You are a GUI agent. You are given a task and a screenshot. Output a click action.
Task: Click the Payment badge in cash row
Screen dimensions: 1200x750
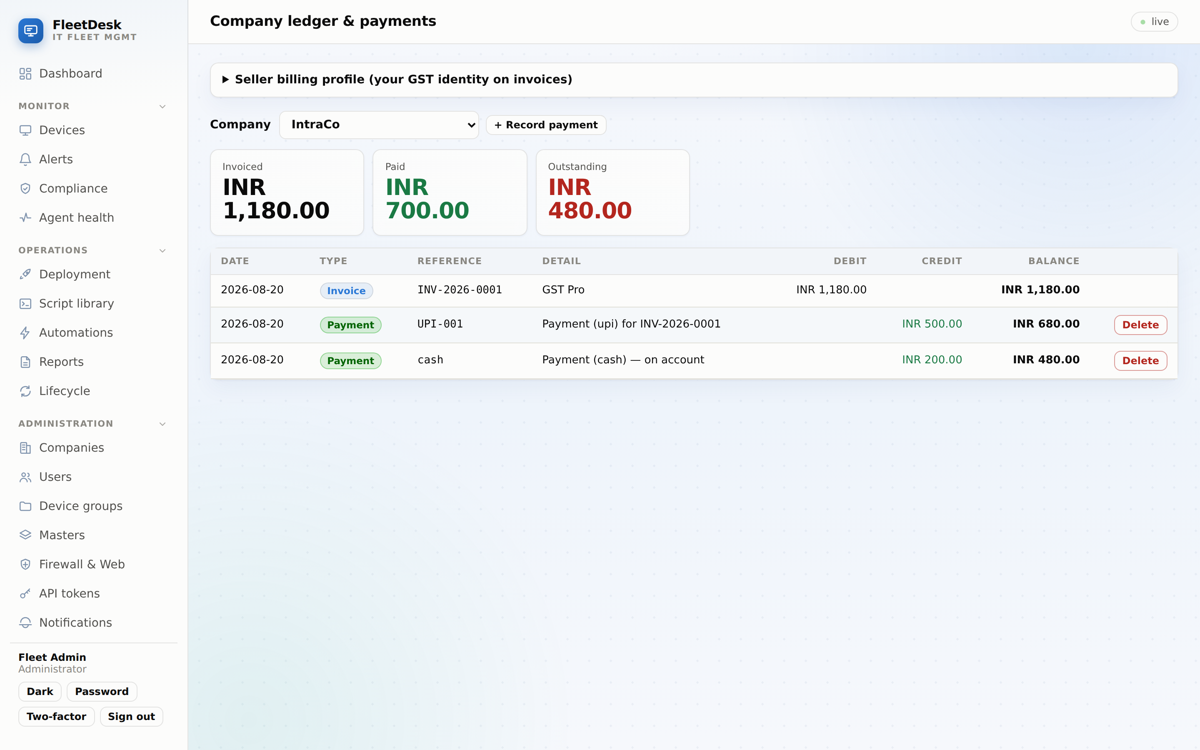350,361
